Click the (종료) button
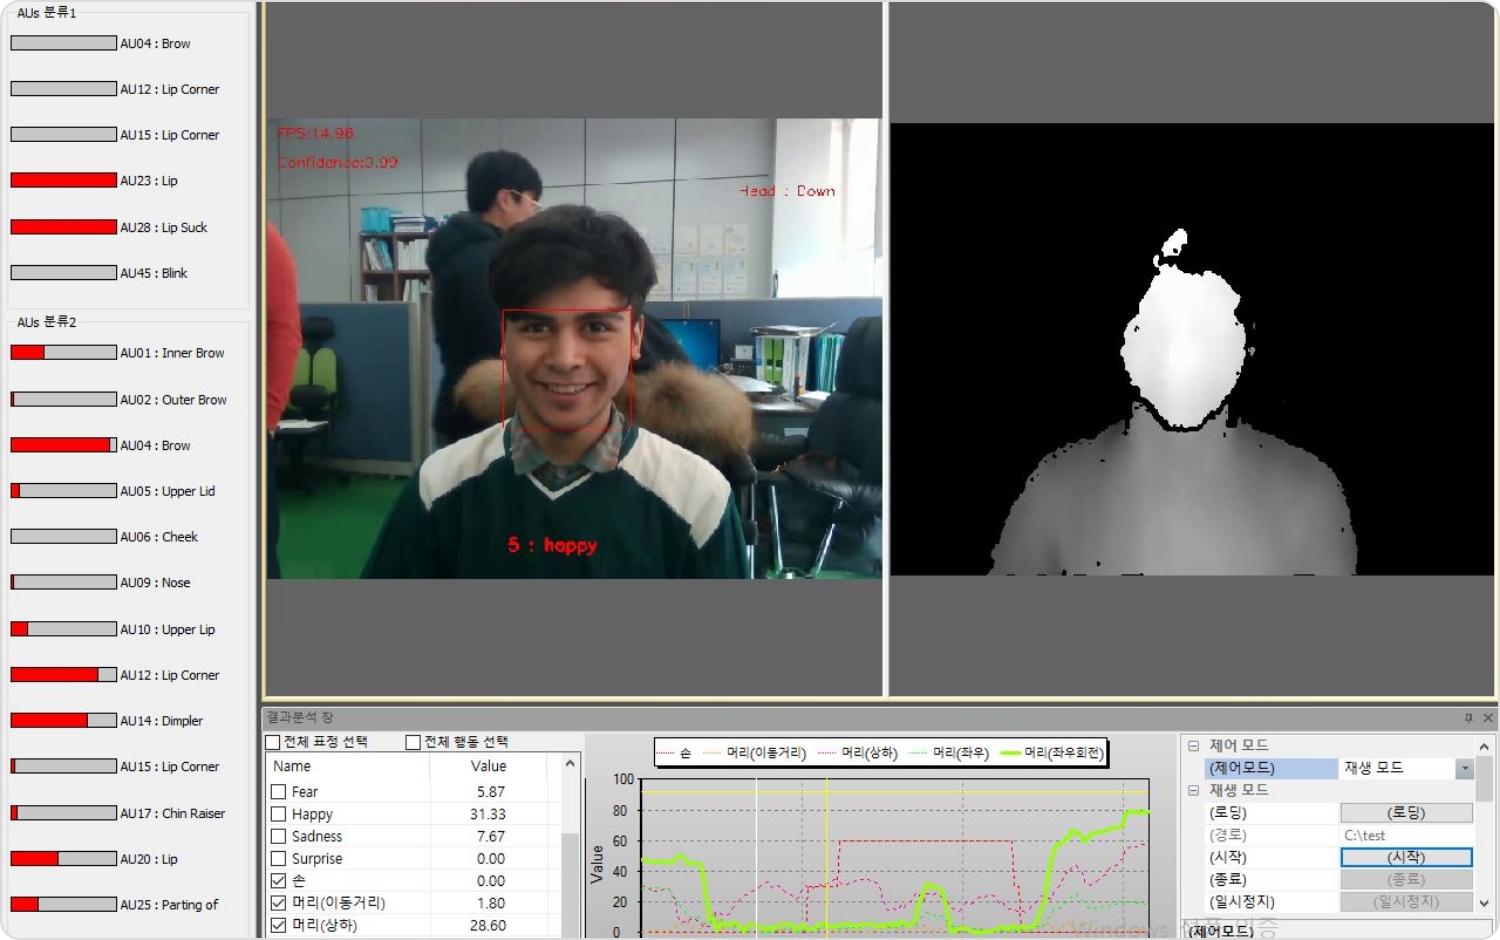The height and width of the screenshot is (940, 1500). point(1406,880)
